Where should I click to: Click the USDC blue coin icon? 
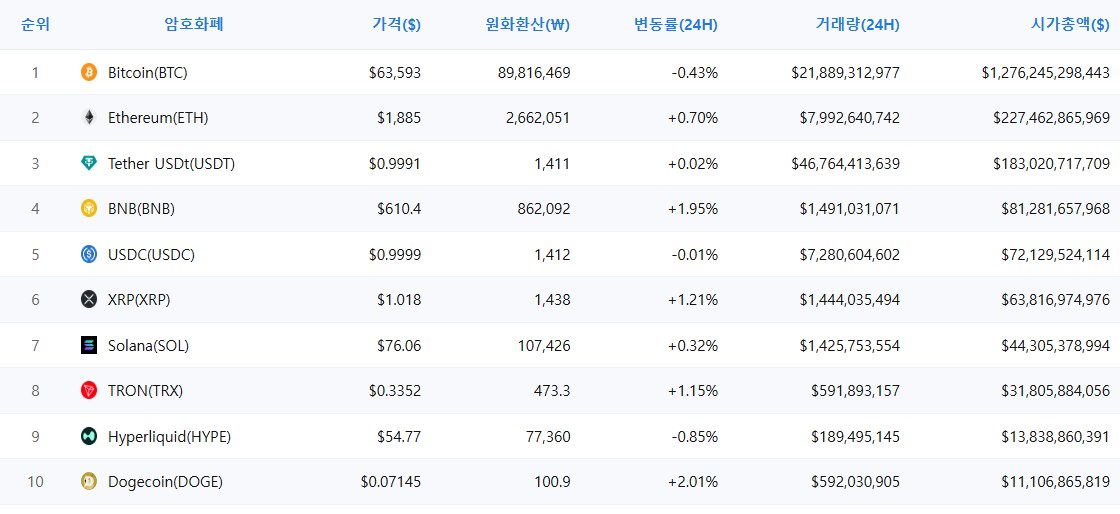click(x=89, y=254)
